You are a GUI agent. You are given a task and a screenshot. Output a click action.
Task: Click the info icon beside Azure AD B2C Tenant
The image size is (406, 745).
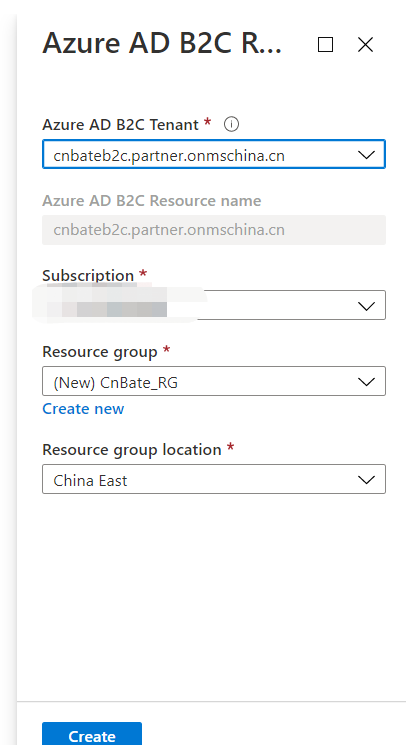pos(231,124)
